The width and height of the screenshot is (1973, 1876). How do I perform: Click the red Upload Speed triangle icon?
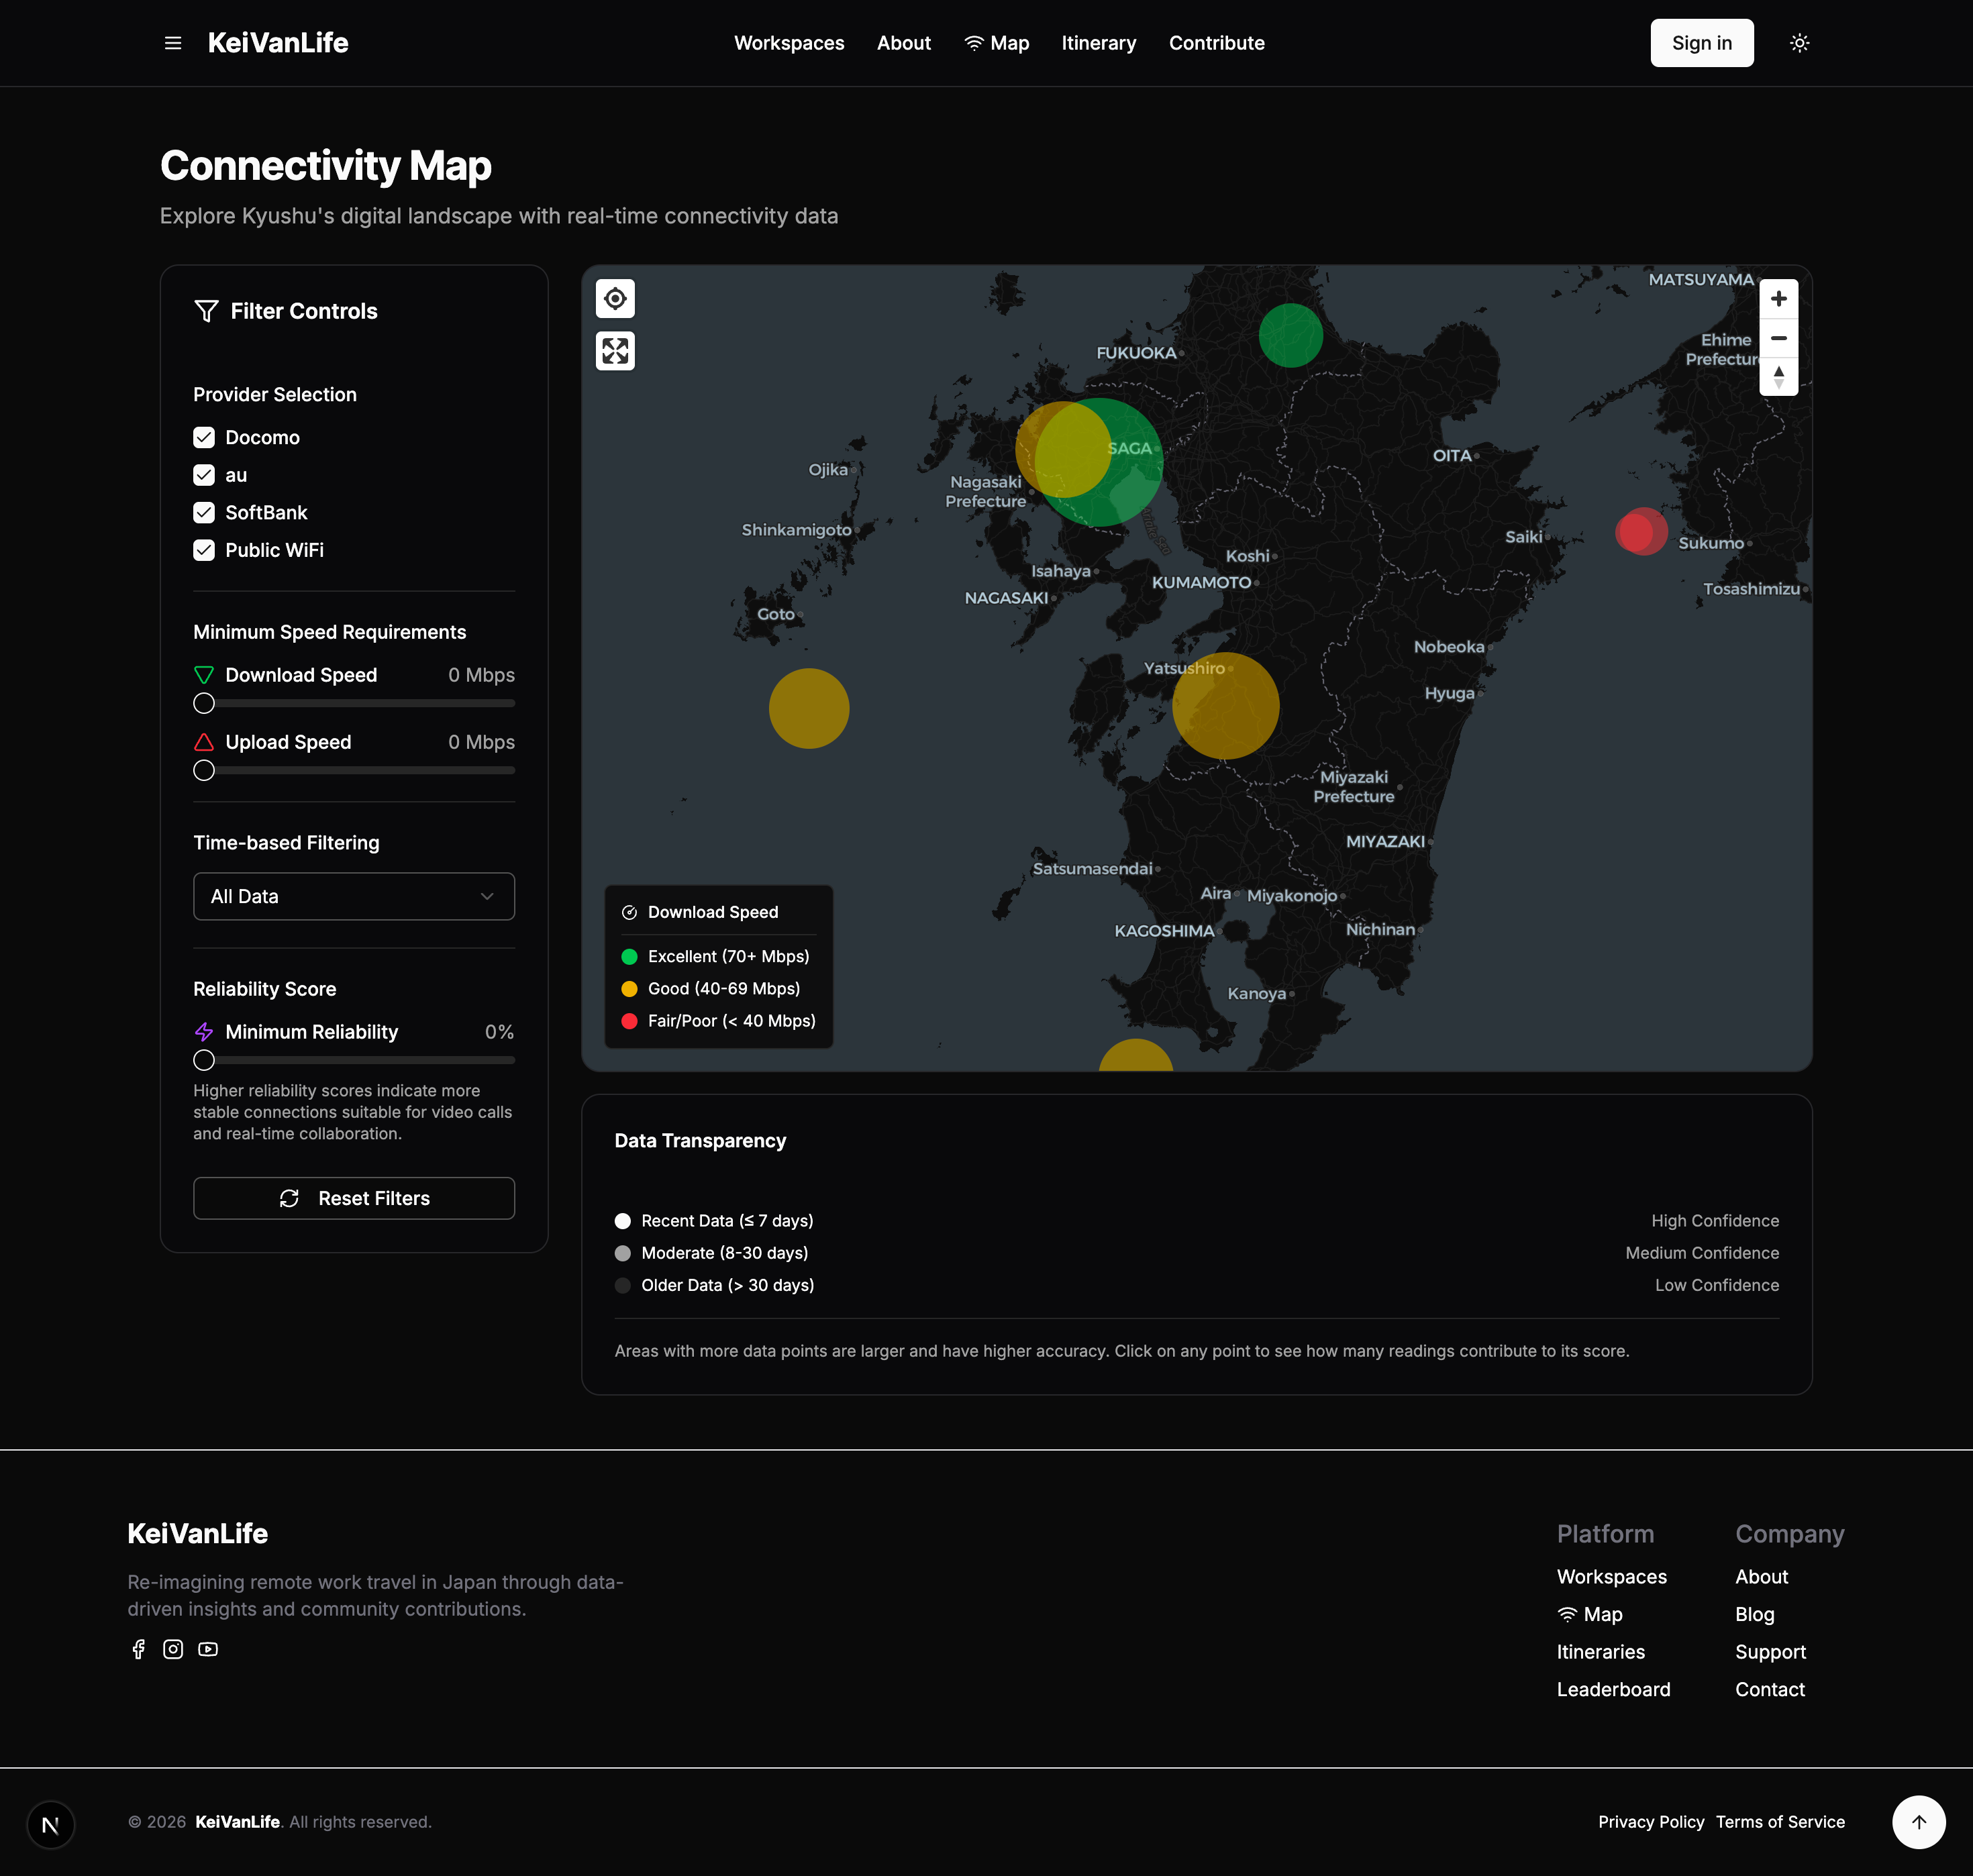(204, 742)
